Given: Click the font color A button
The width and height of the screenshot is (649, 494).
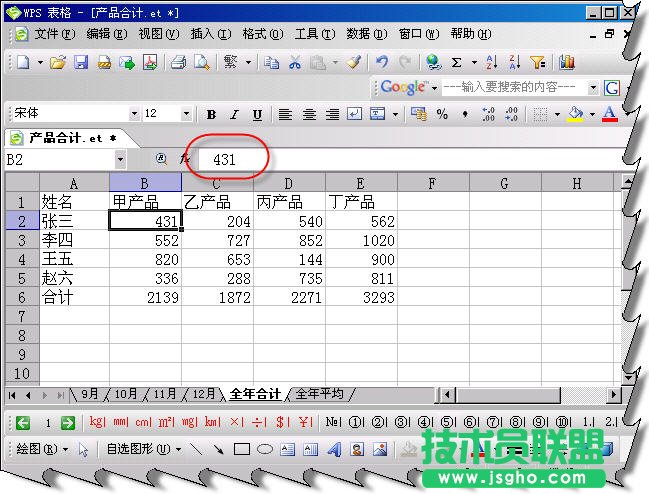Looking at the screenshot, I should click(610, 114).
